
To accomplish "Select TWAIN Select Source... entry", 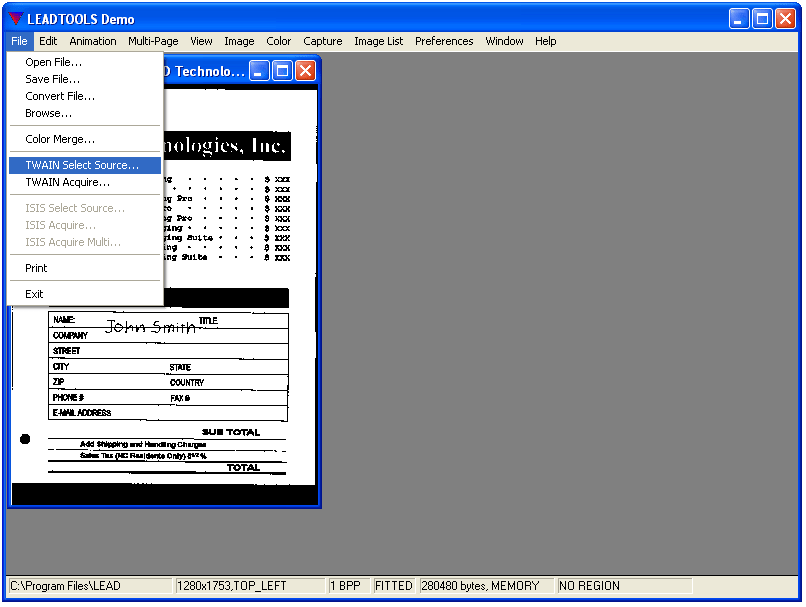I will click(x=85, y=165).
